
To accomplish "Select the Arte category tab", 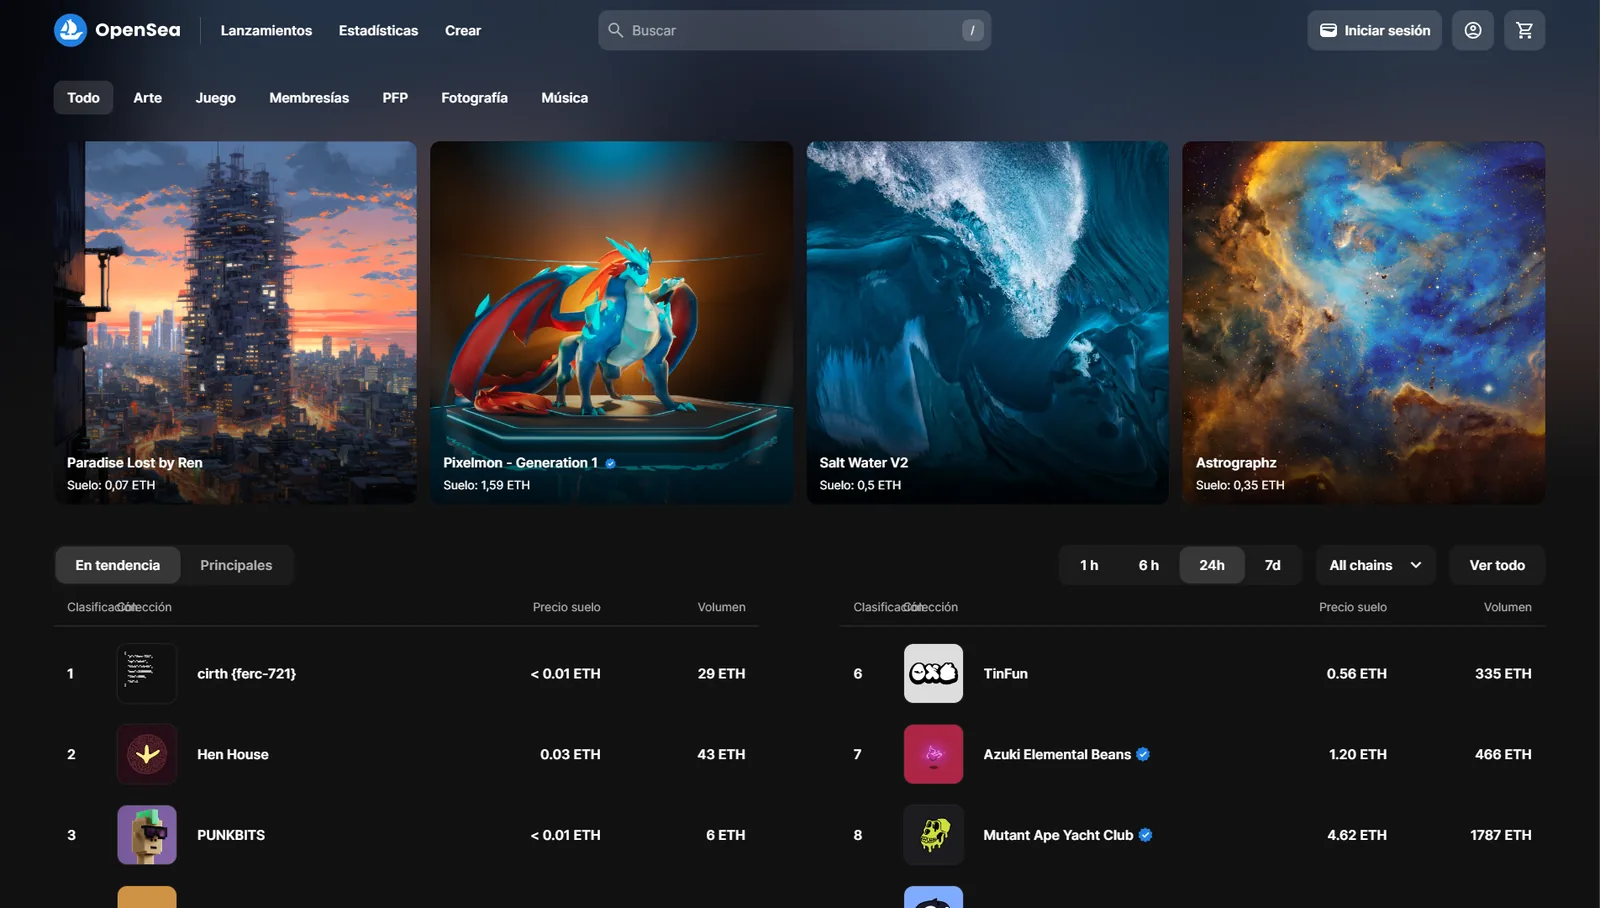I will [x=148, y=98].
